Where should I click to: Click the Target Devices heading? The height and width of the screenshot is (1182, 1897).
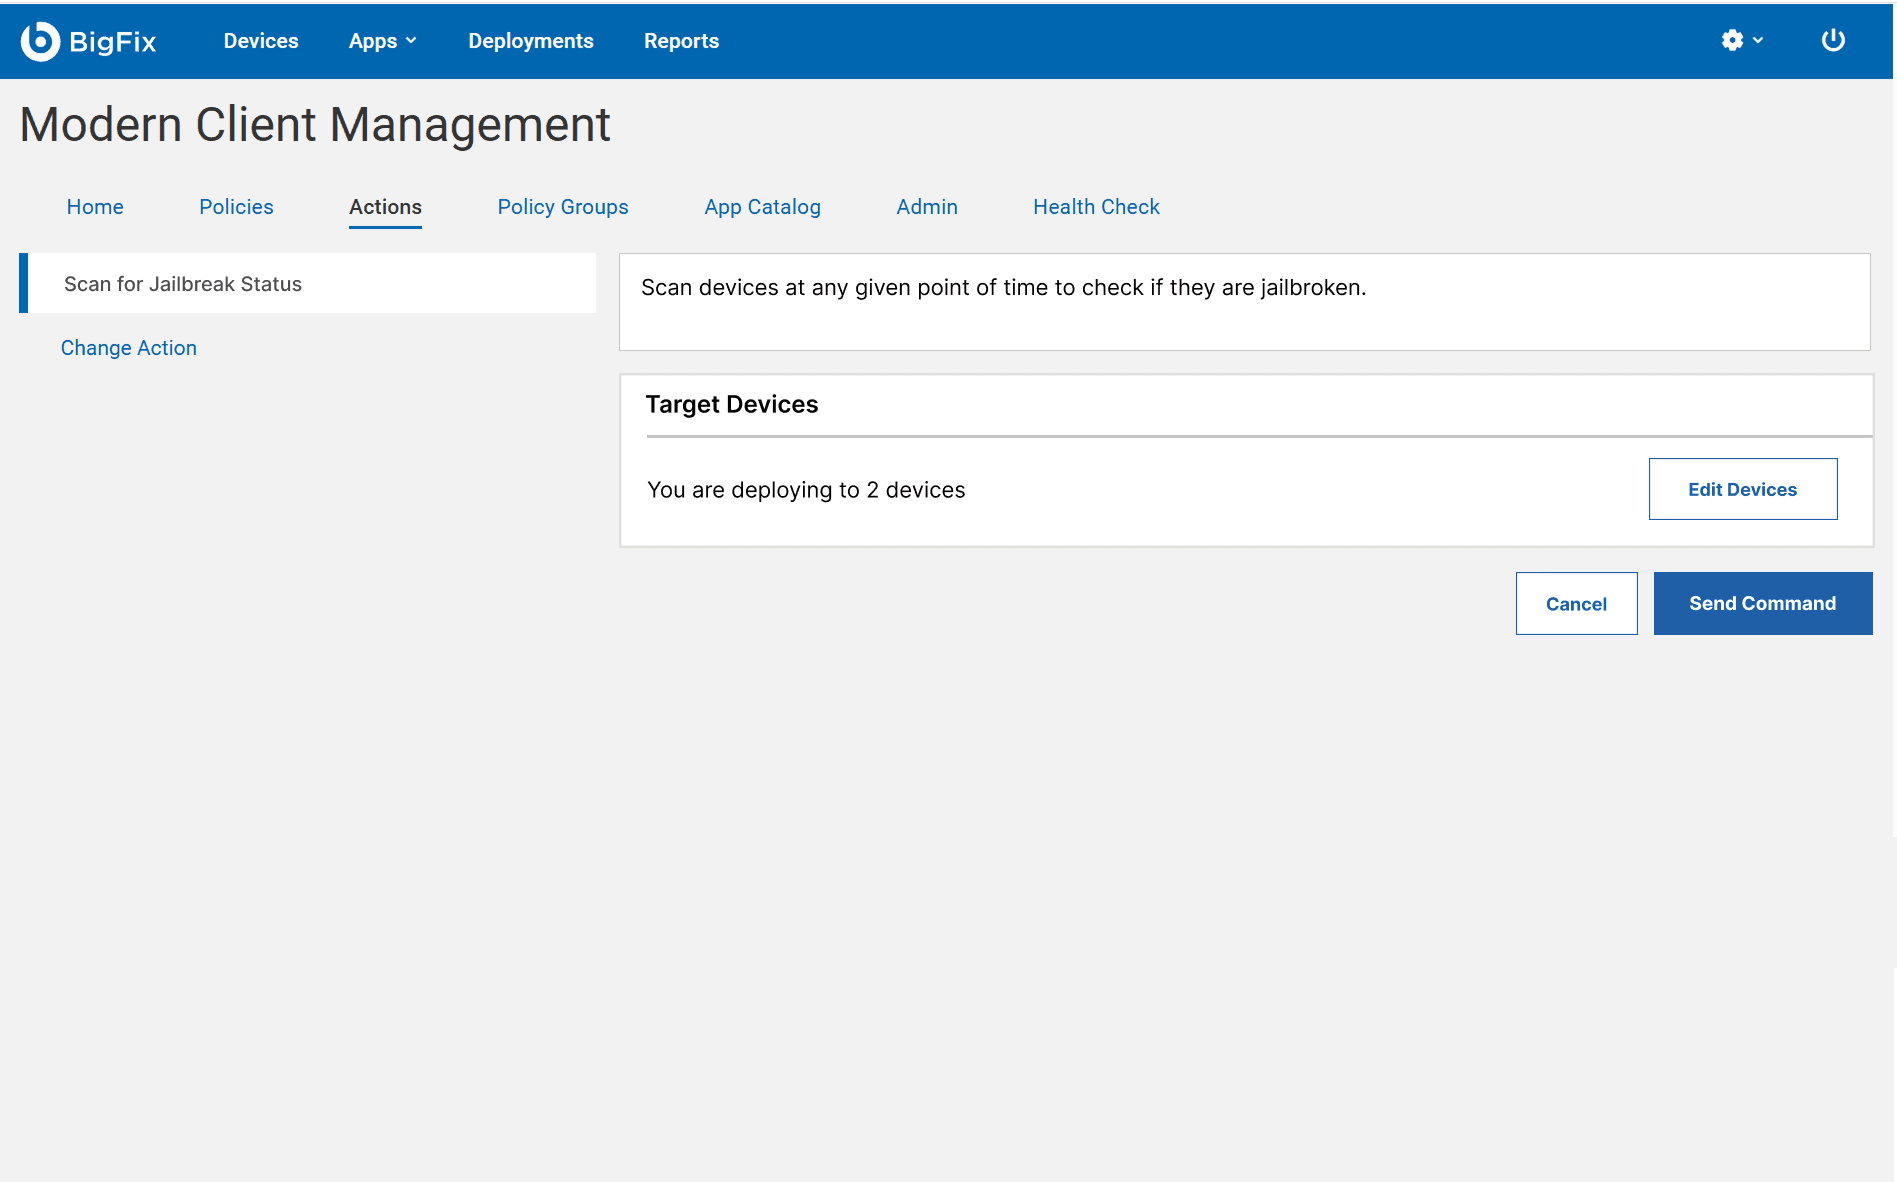732,404
